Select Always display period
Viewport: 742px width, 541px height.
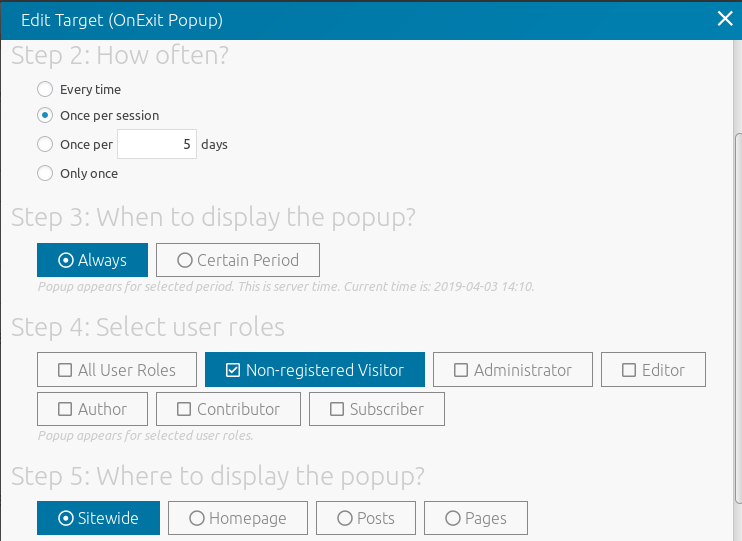(x=92, y=260)
